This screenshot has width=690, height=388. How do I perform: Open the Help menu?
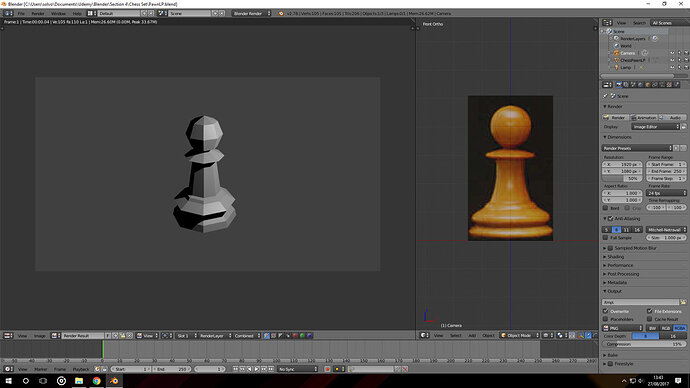coord(77,14)
